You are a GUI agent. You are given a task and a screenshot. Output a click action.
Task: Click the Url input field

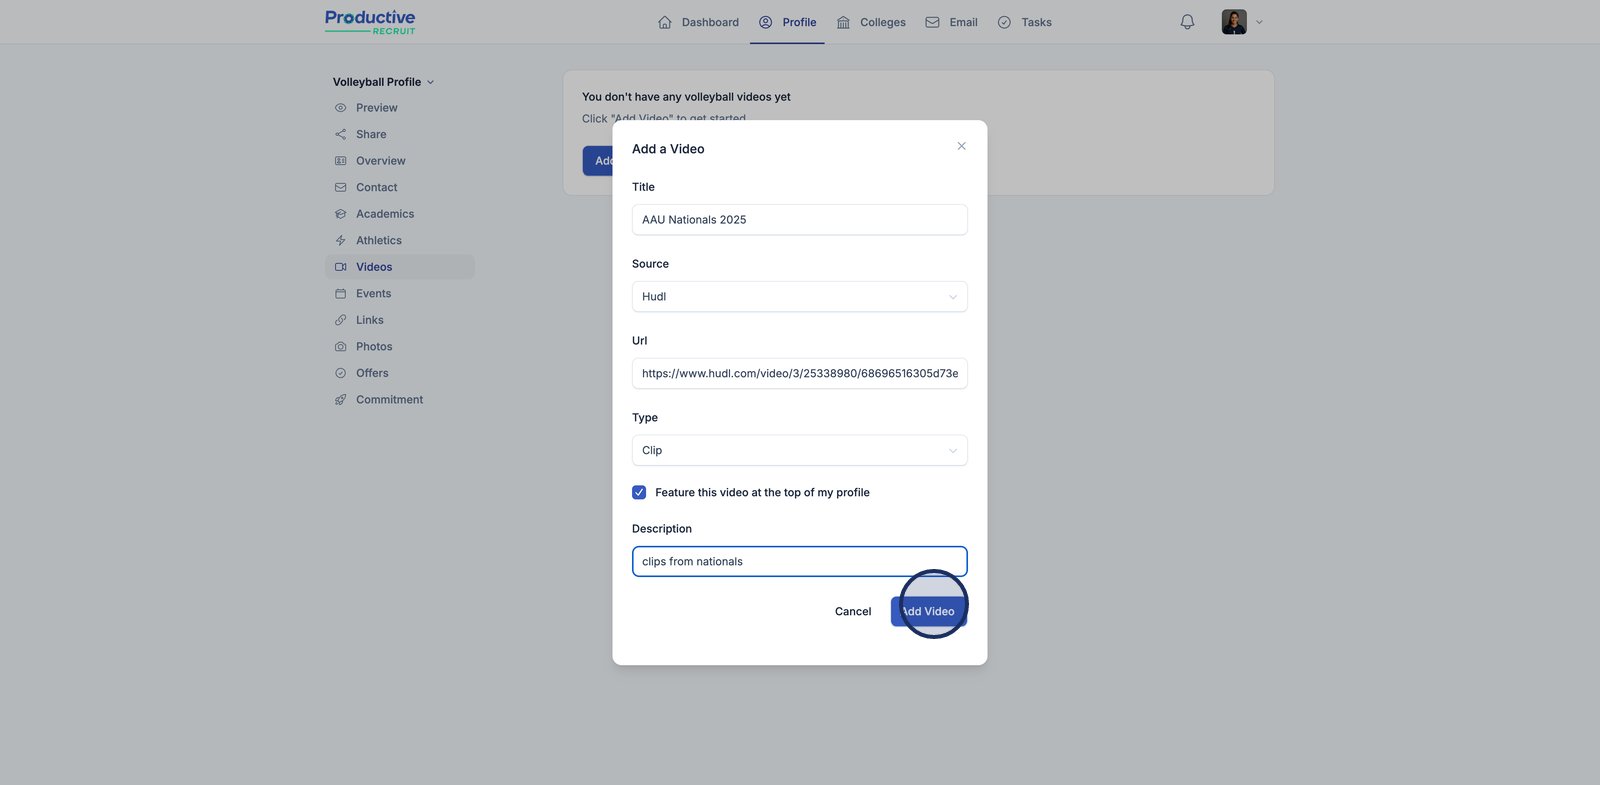point(799,374)
